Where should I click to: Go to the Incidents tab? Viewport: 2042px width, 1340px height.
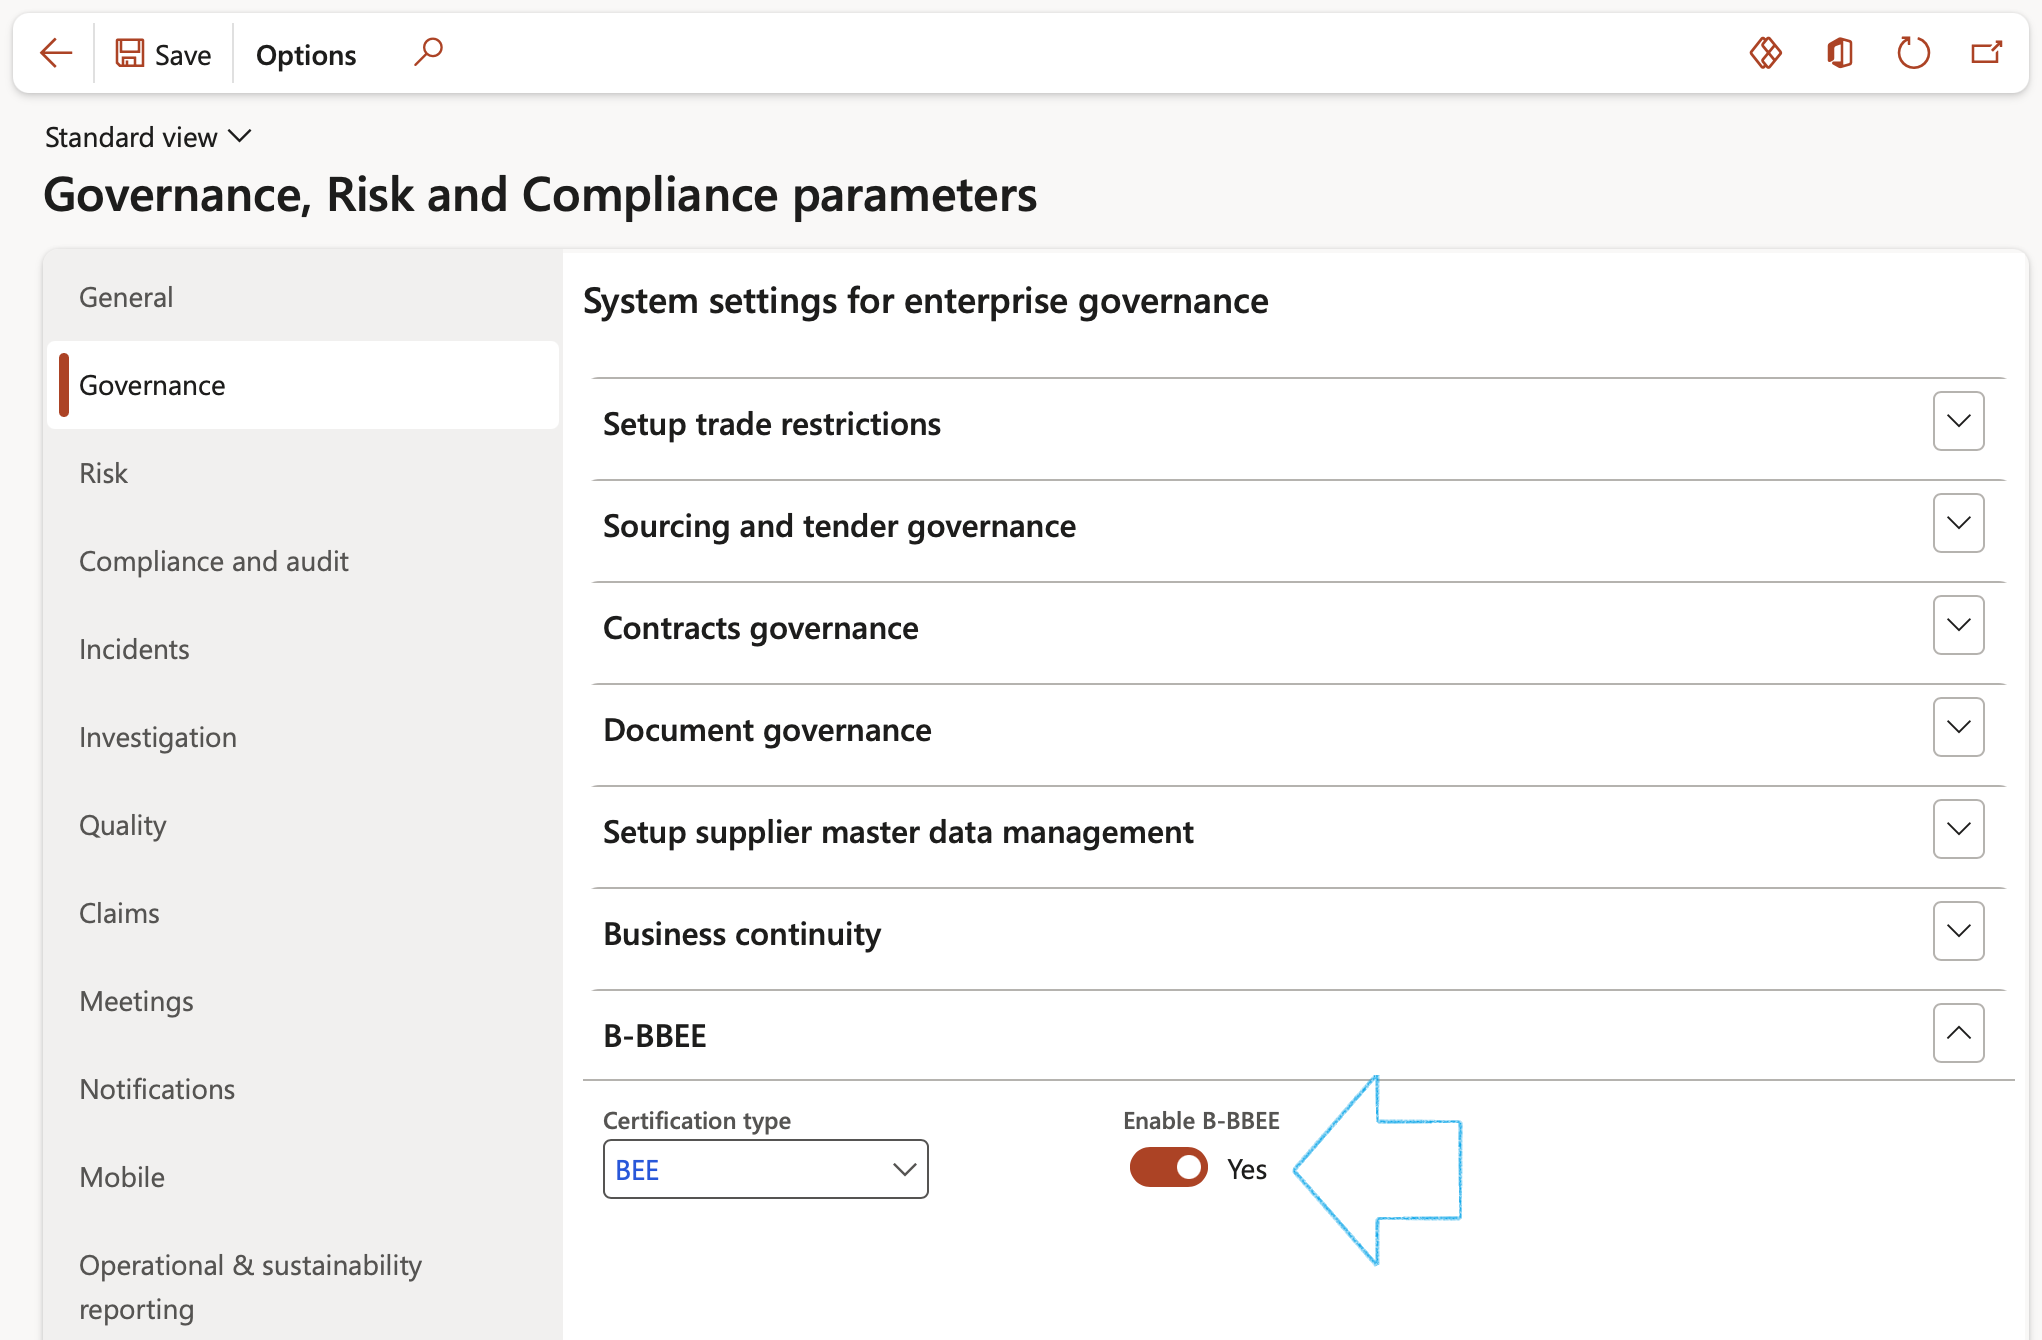tap(134, 649)
